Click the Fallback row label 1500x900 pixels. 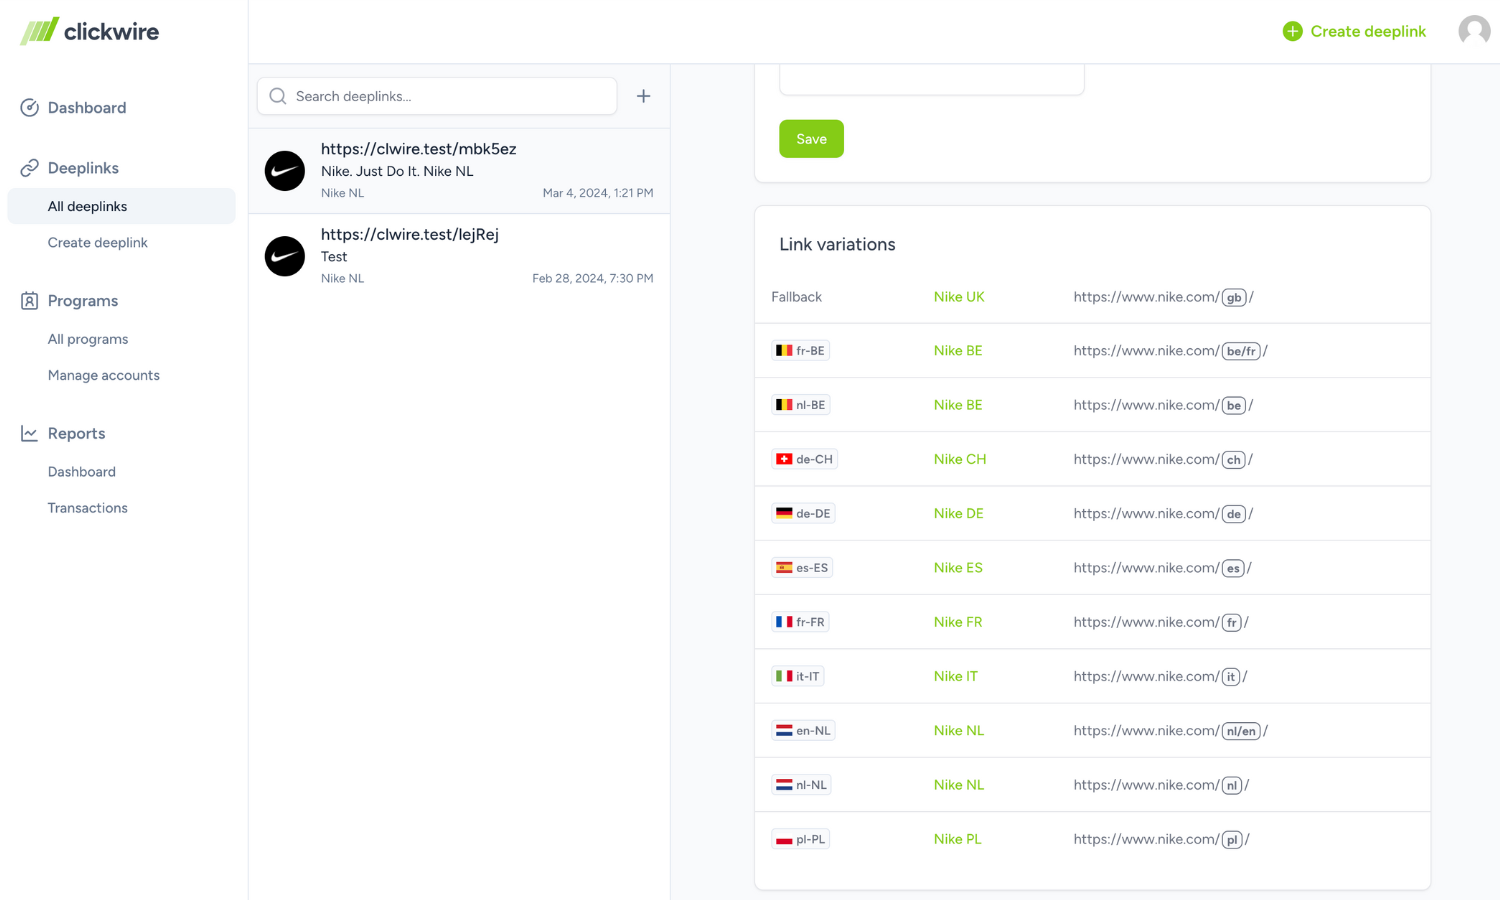pos(797,297)
